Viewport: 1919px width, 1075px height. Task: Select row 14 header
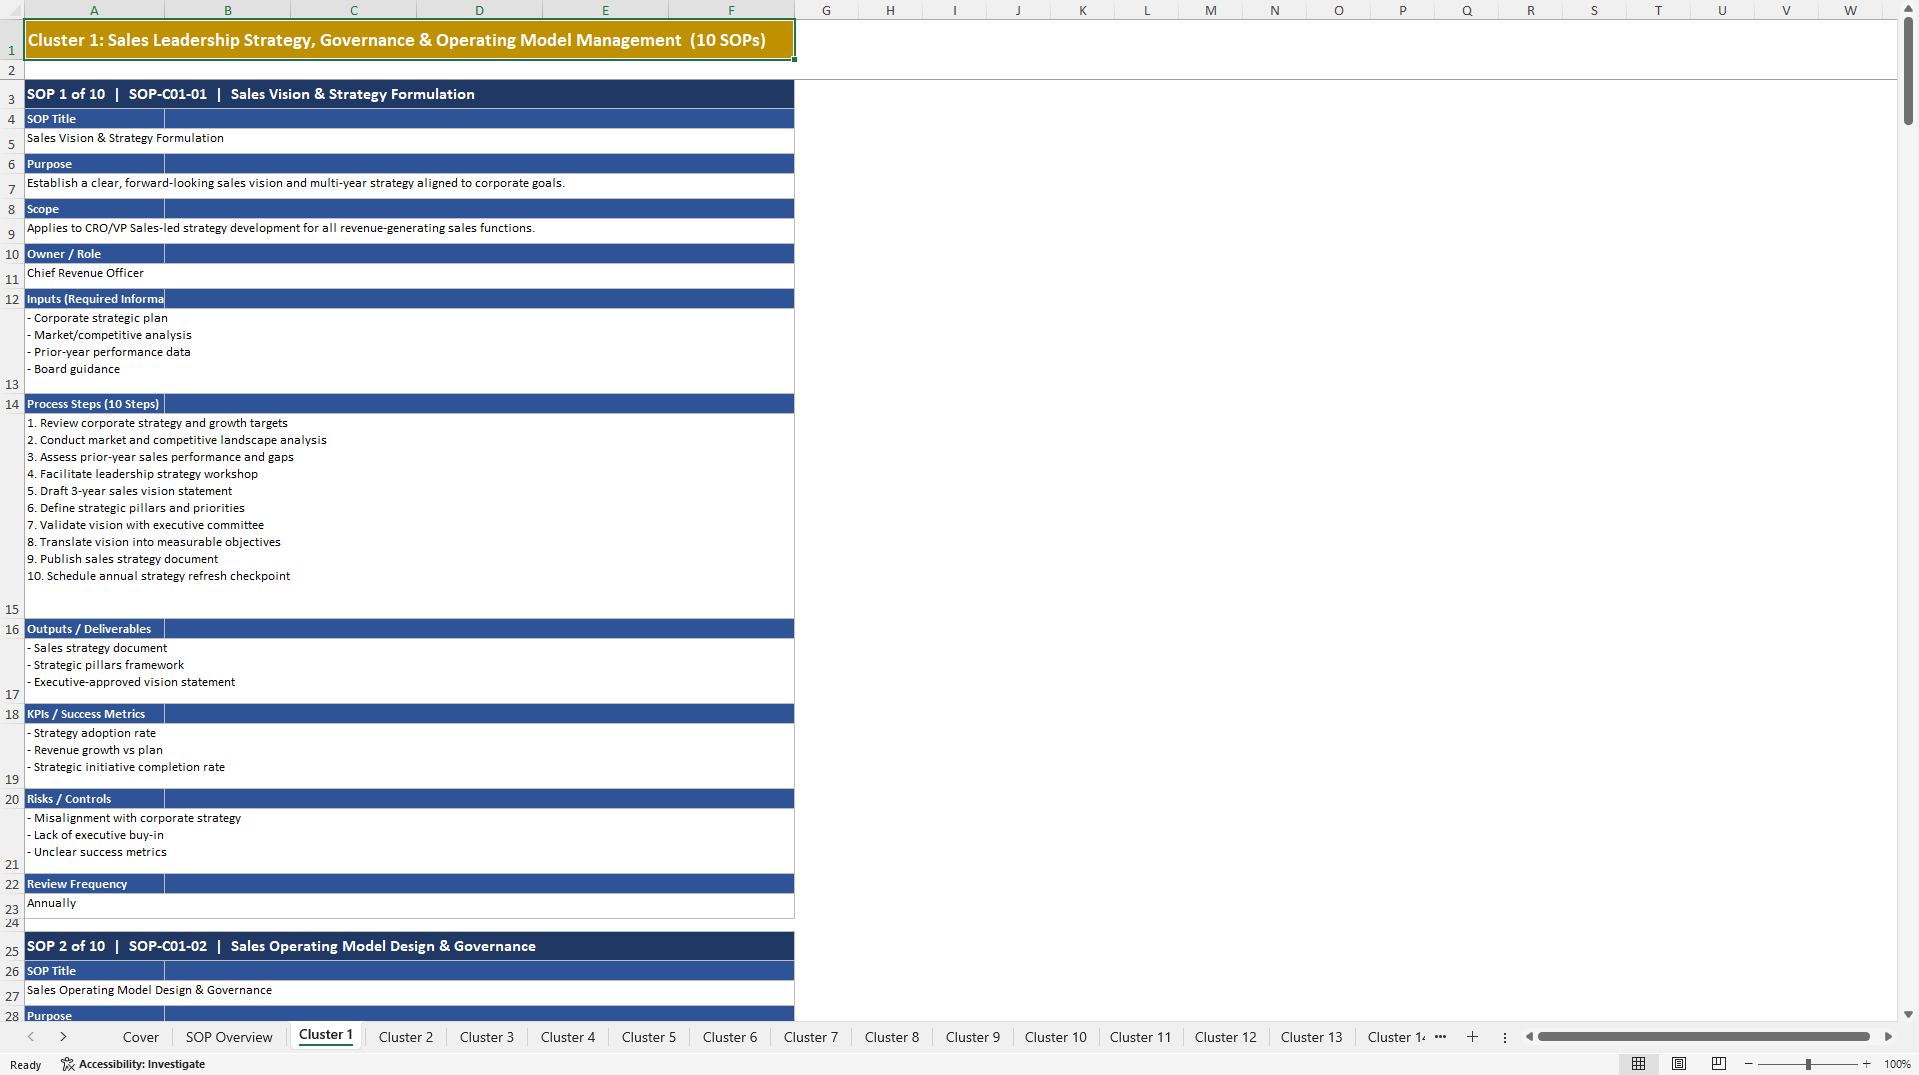[x=12, y=404]
